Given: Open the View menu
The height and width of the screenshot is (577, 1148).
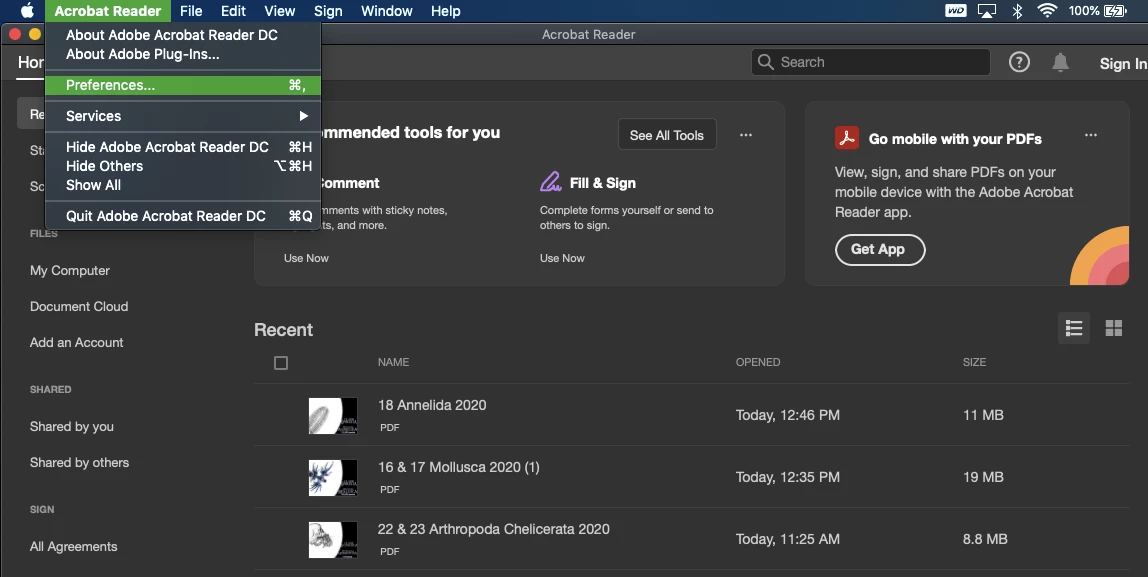Looking at the screenshot, I should 280,11.
